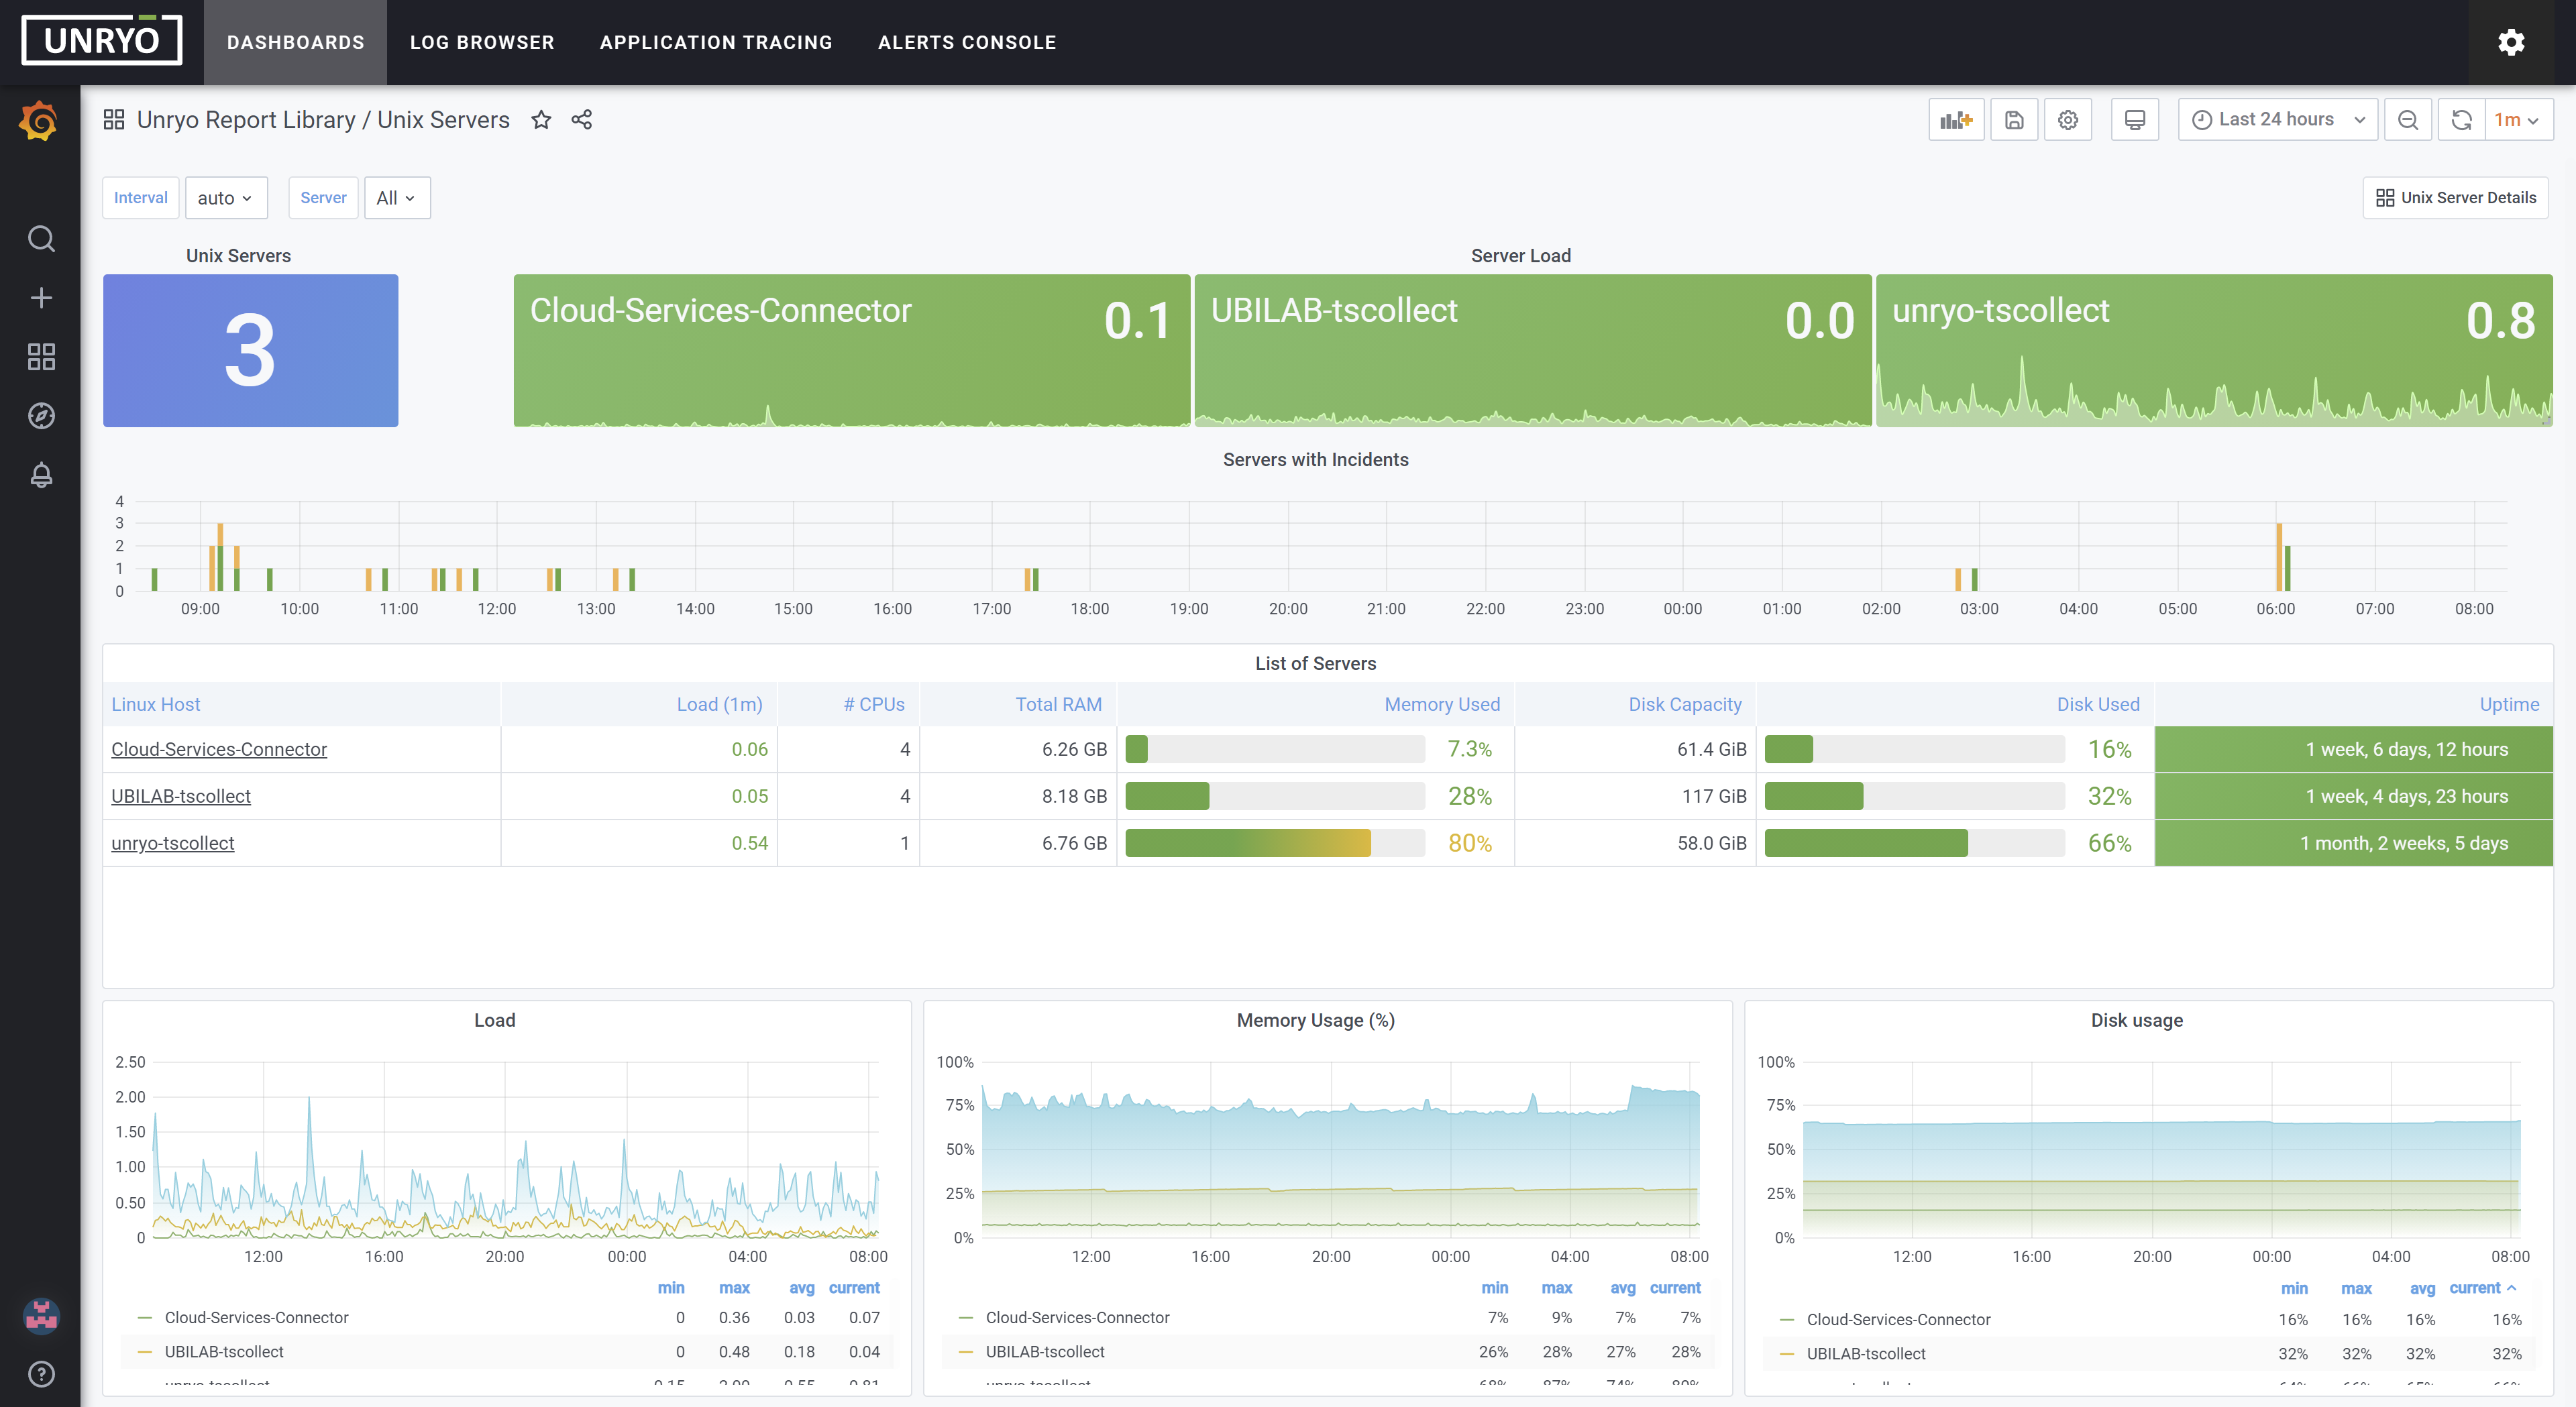This screenshot has height=1407, width=2576.
Task: Open the Memory Usage (%) panel title menu
Action: point(1315,1020)
